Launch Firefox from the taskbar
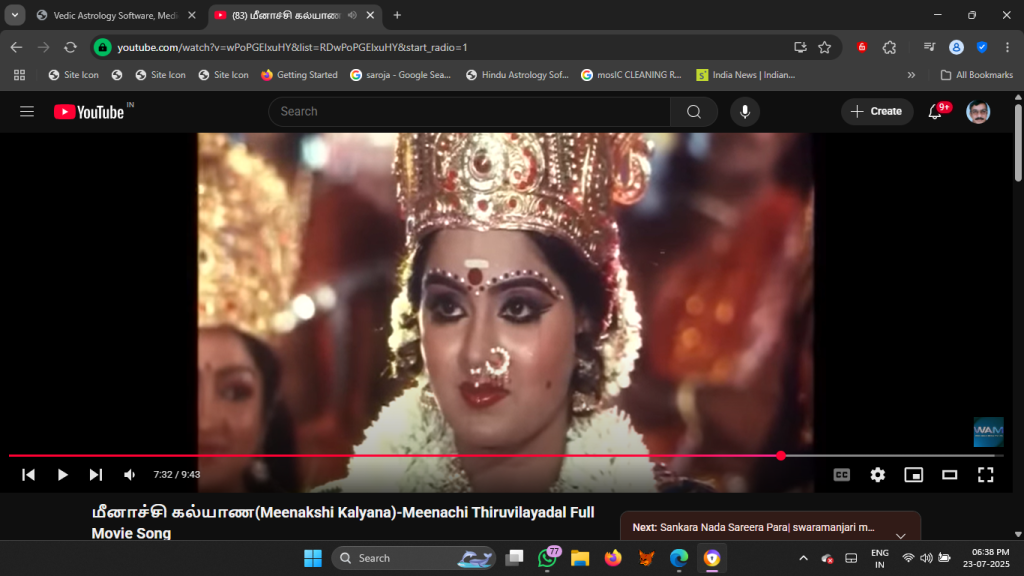 click(x=613, y=558)
